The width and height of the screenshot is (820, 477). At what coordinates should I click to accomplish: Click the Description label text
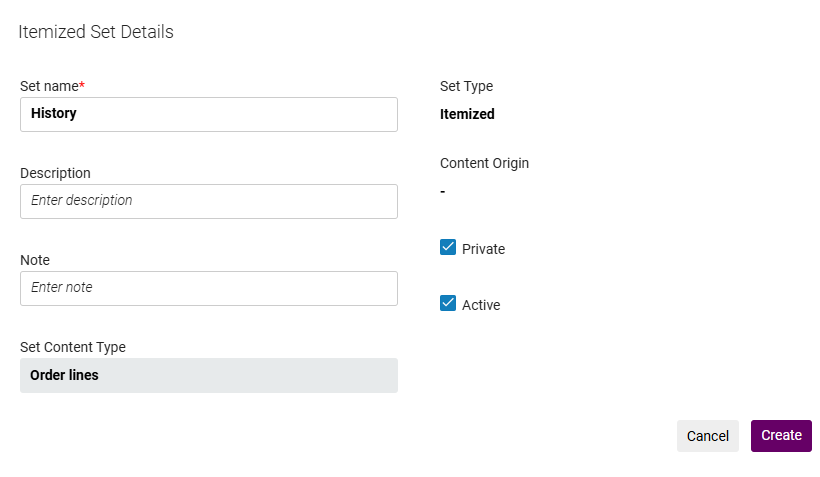(x=55, y=173)
